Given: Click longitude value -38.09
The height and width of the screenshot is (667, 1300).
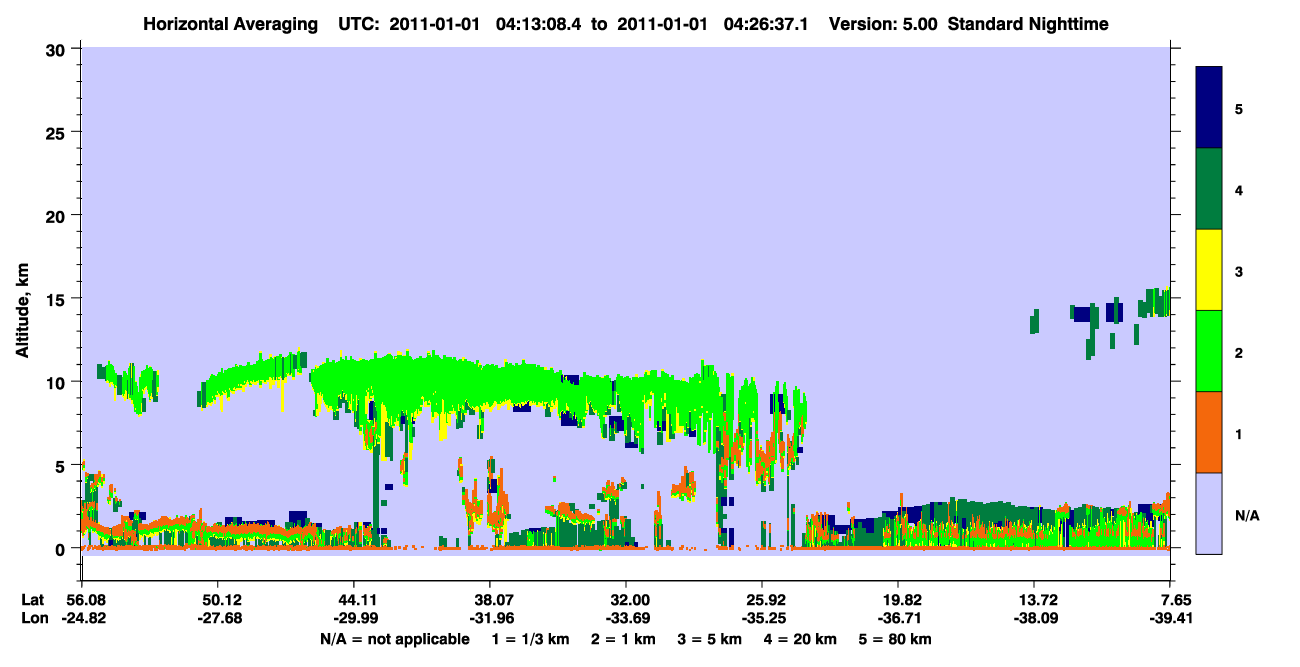Looking at the screenshot, I should [1034, 618].
